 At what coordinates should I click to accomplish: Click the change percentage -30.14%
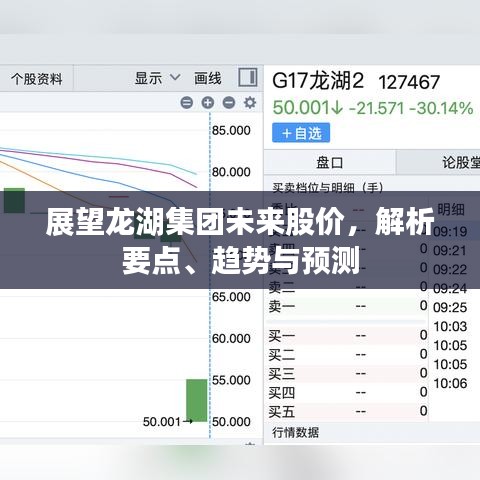tap(441, 108)
